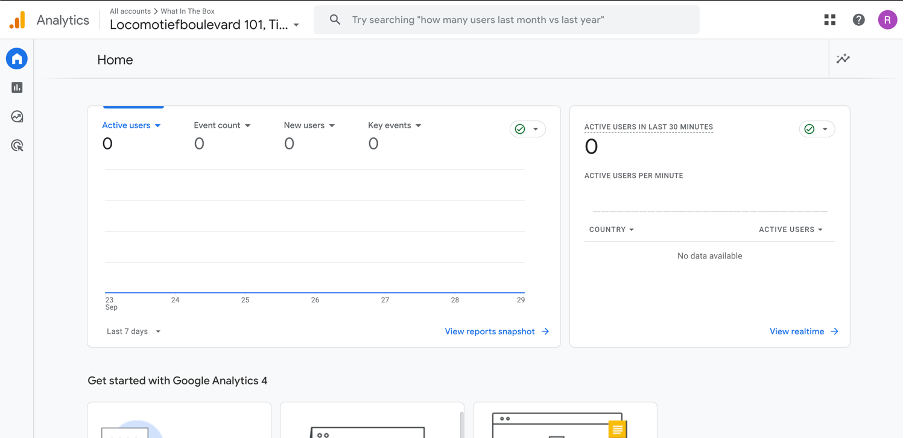Open the user account avatar
The image size is (904, 438).
887,20
